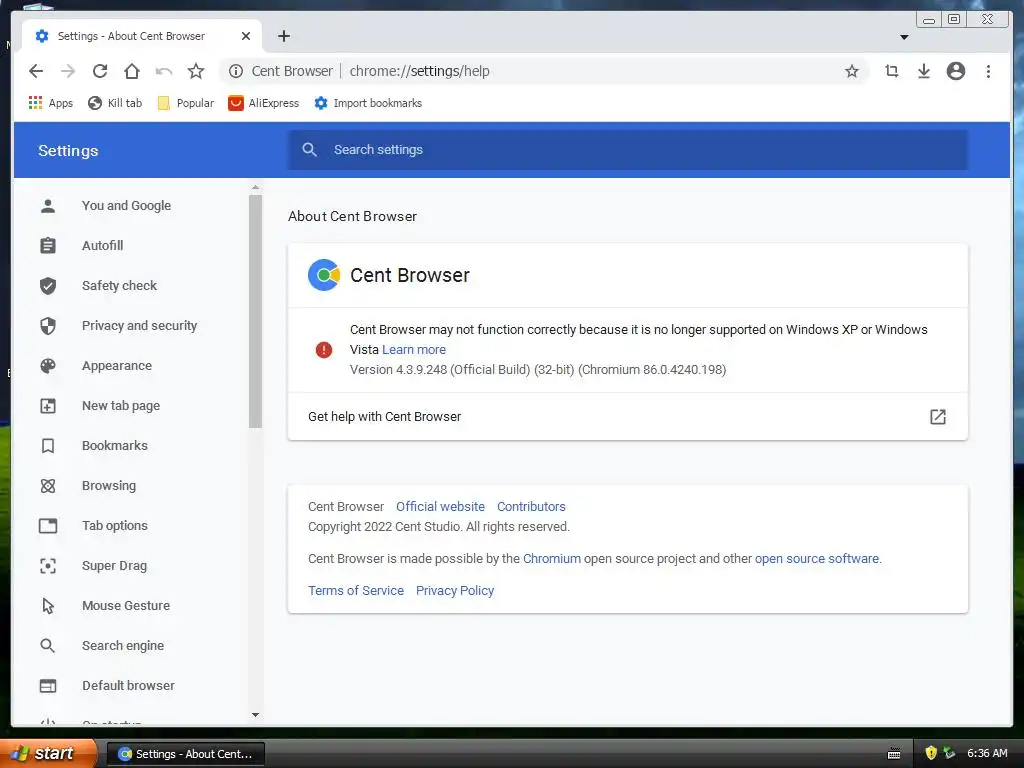This screenshot has height=768, width=1024.
Task: Click the external link icon for help
Action: (938, 417)
